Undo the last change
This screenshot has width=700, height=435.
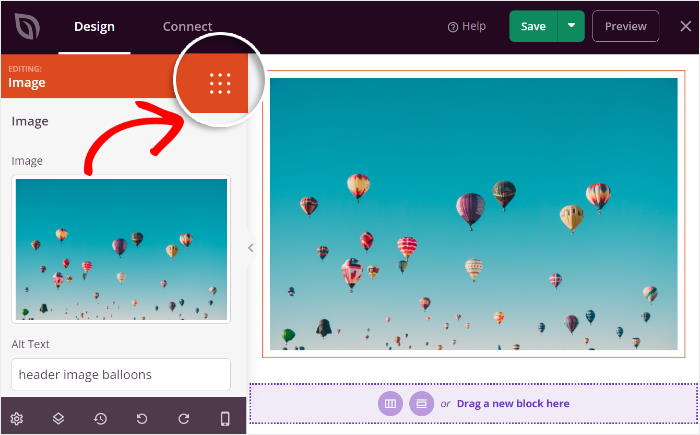pyautogui.click(x=142, y=418)
